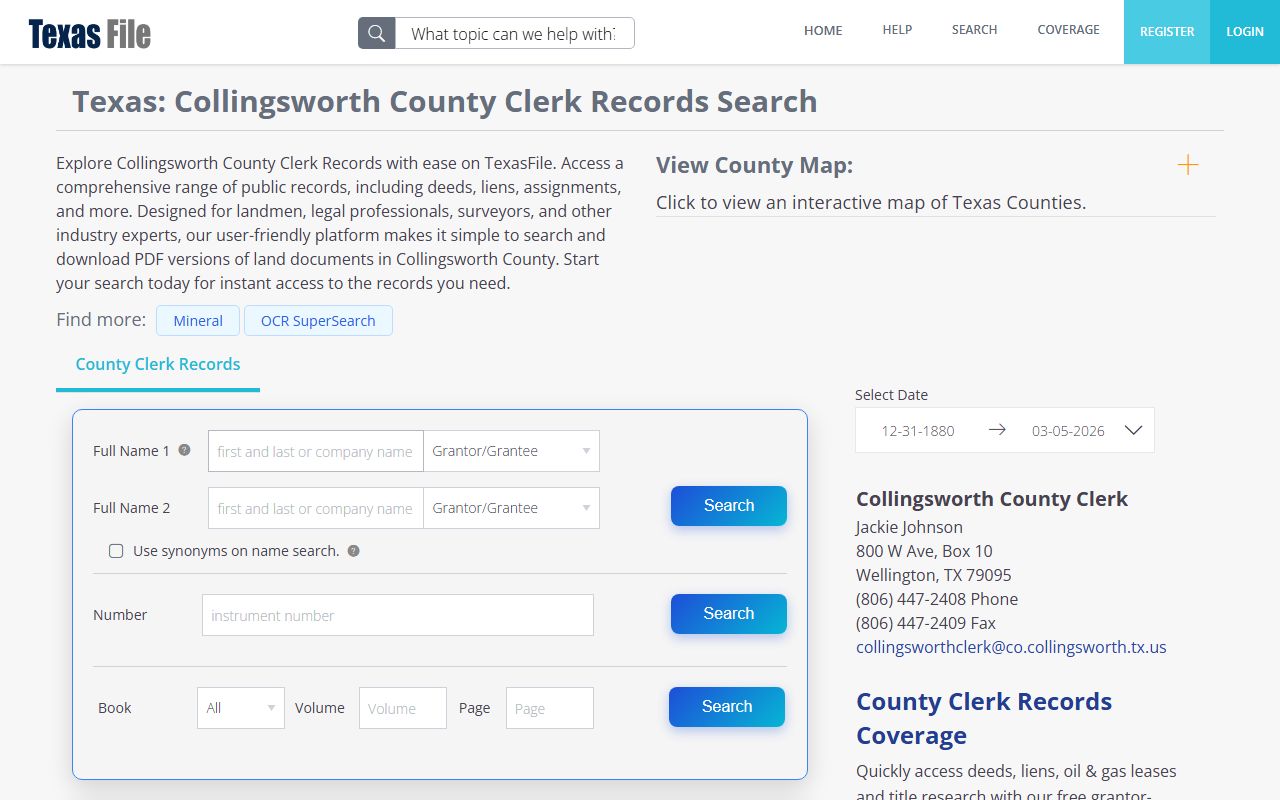This screenshot has height=800, width=1280.
Task: Open the COVERAGE menu item
Action: pos(1068,30)
